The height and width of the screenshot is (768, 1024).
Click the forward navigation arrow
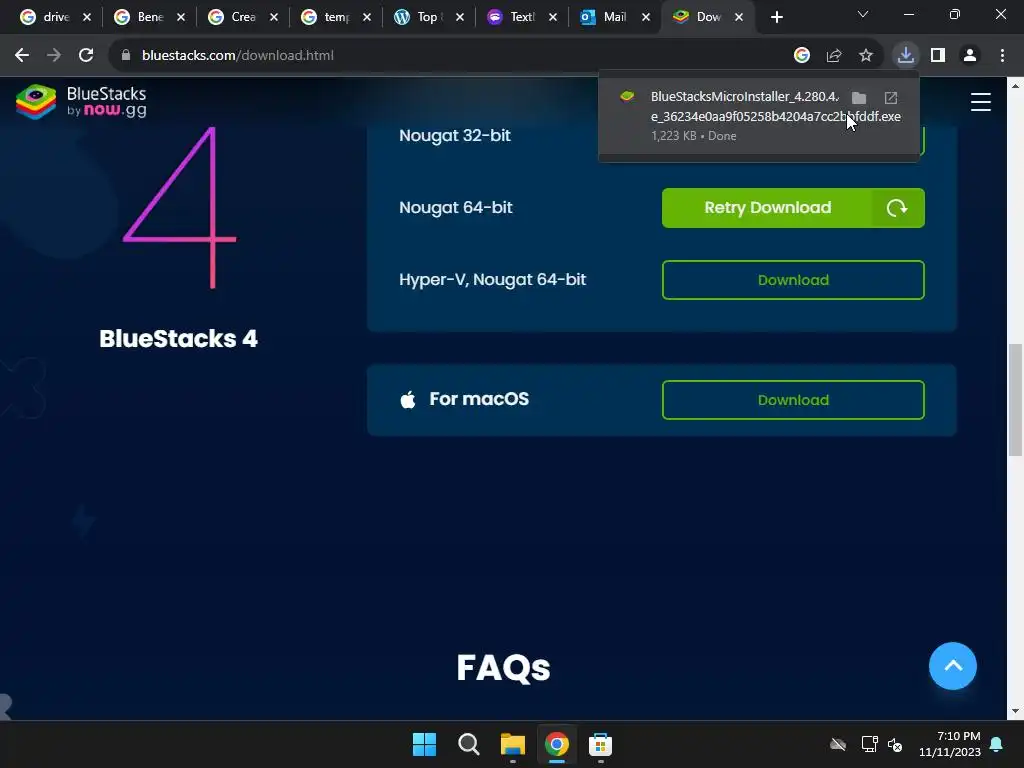coord(54,56)
